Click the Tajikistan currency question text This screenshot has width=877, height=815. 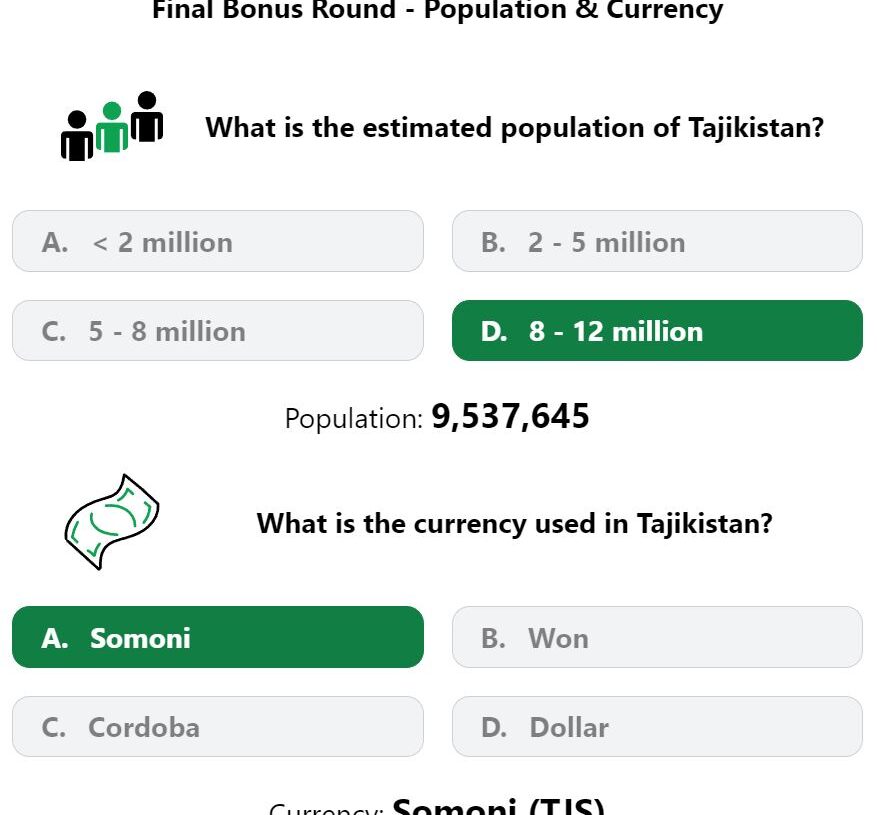[x=515, y=524]
